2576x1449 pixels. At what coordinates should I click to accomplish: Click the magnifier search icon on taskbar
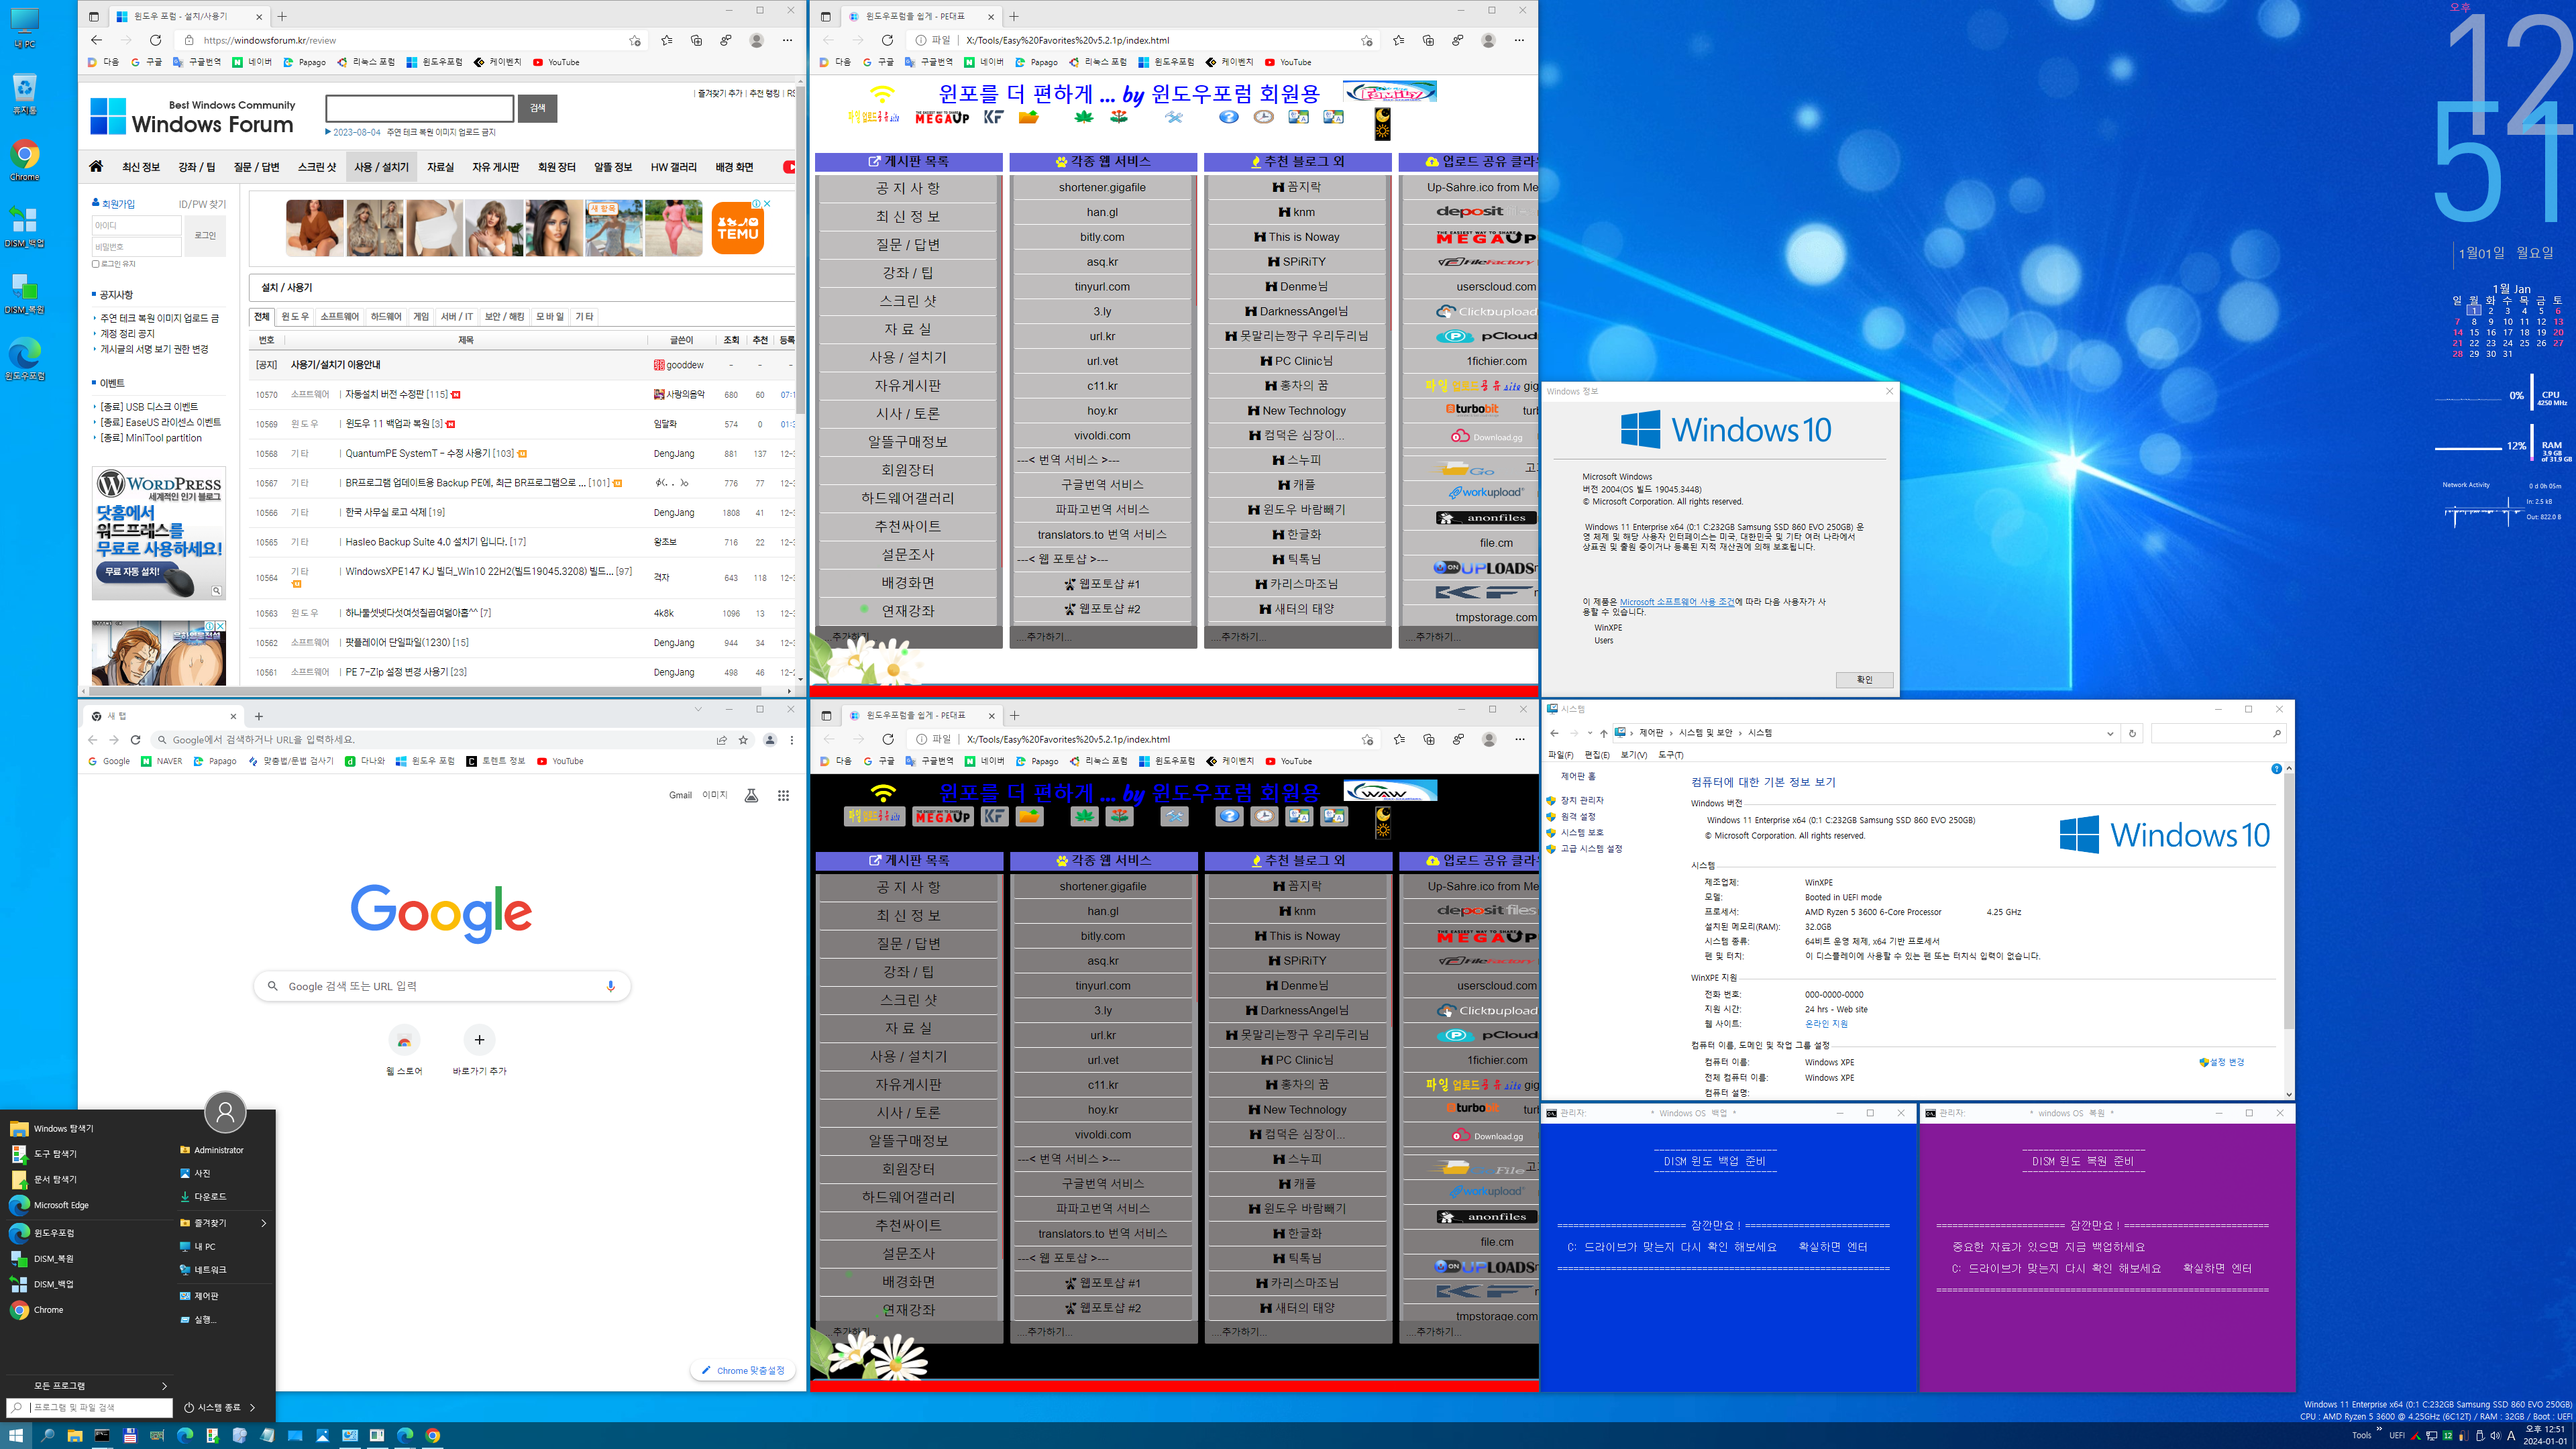47,1435
